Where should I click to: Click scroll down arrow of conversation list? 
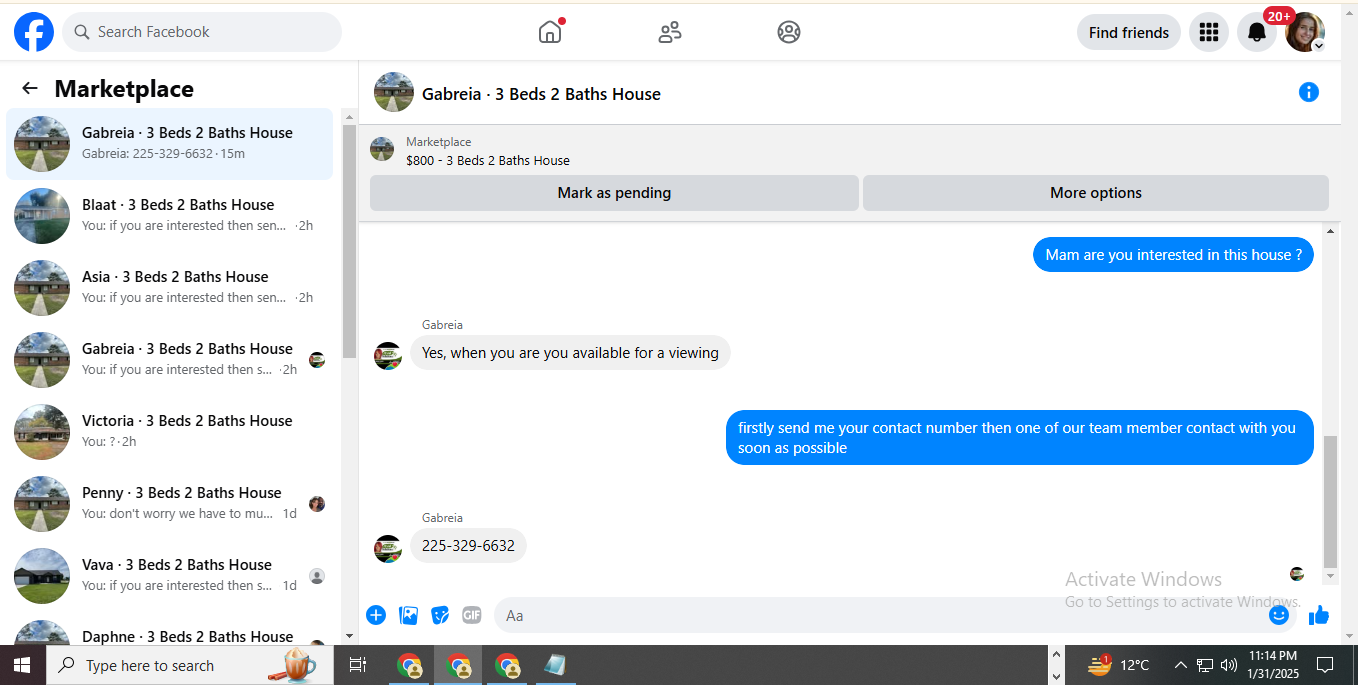[x=349, y=635]
